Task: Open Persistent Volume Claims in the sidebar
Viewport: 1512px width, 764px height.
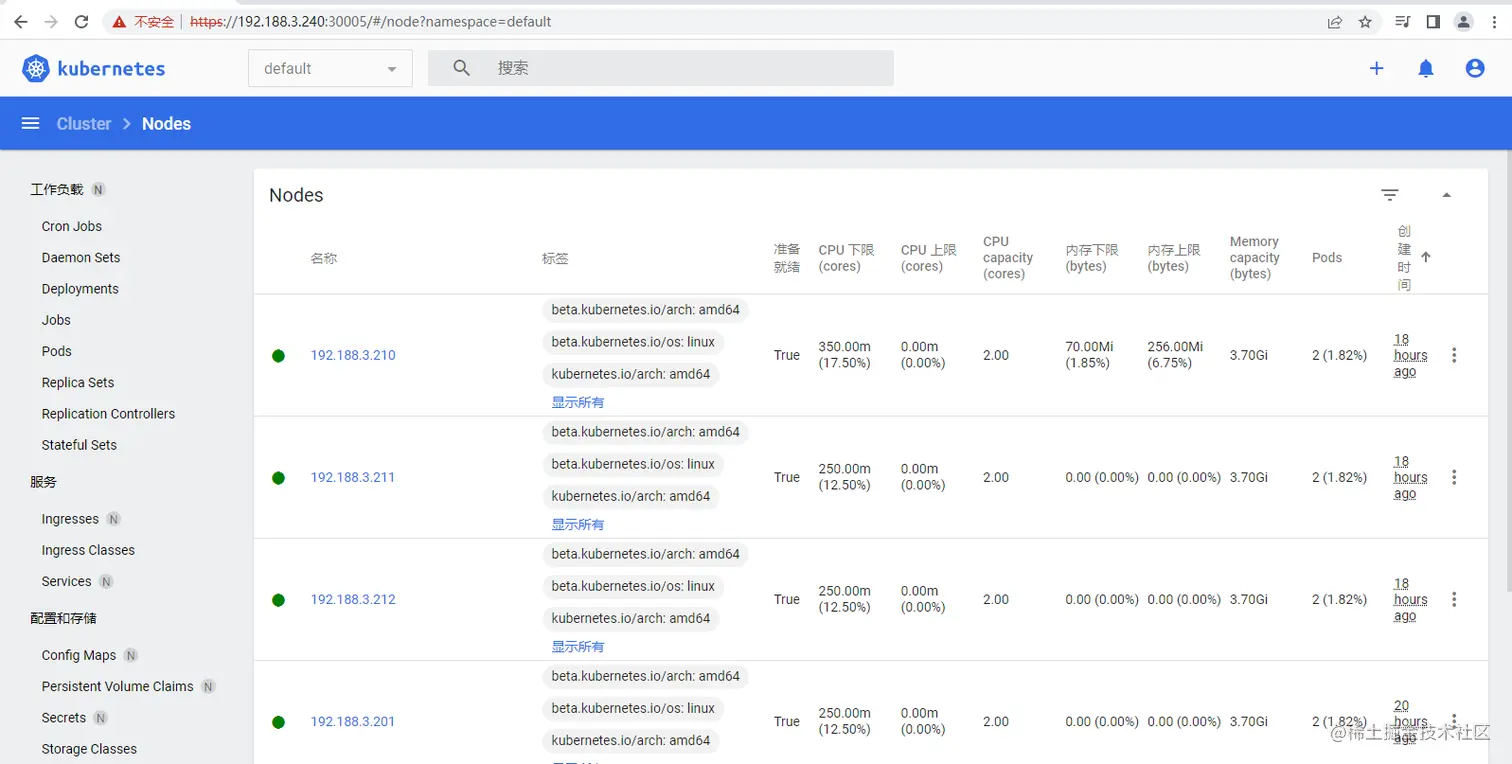Action: pyautogui.click(x=118, y=686)
